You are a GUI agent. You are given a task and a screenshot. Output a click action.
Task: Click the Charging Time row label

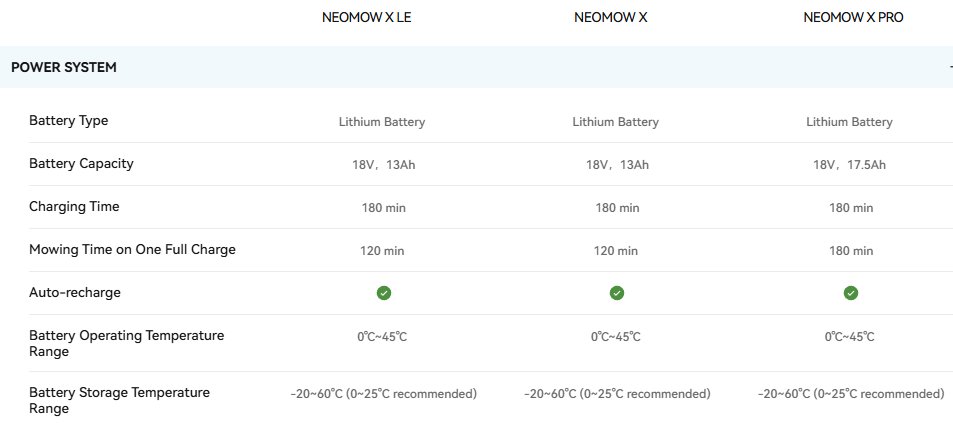[74, 207]
